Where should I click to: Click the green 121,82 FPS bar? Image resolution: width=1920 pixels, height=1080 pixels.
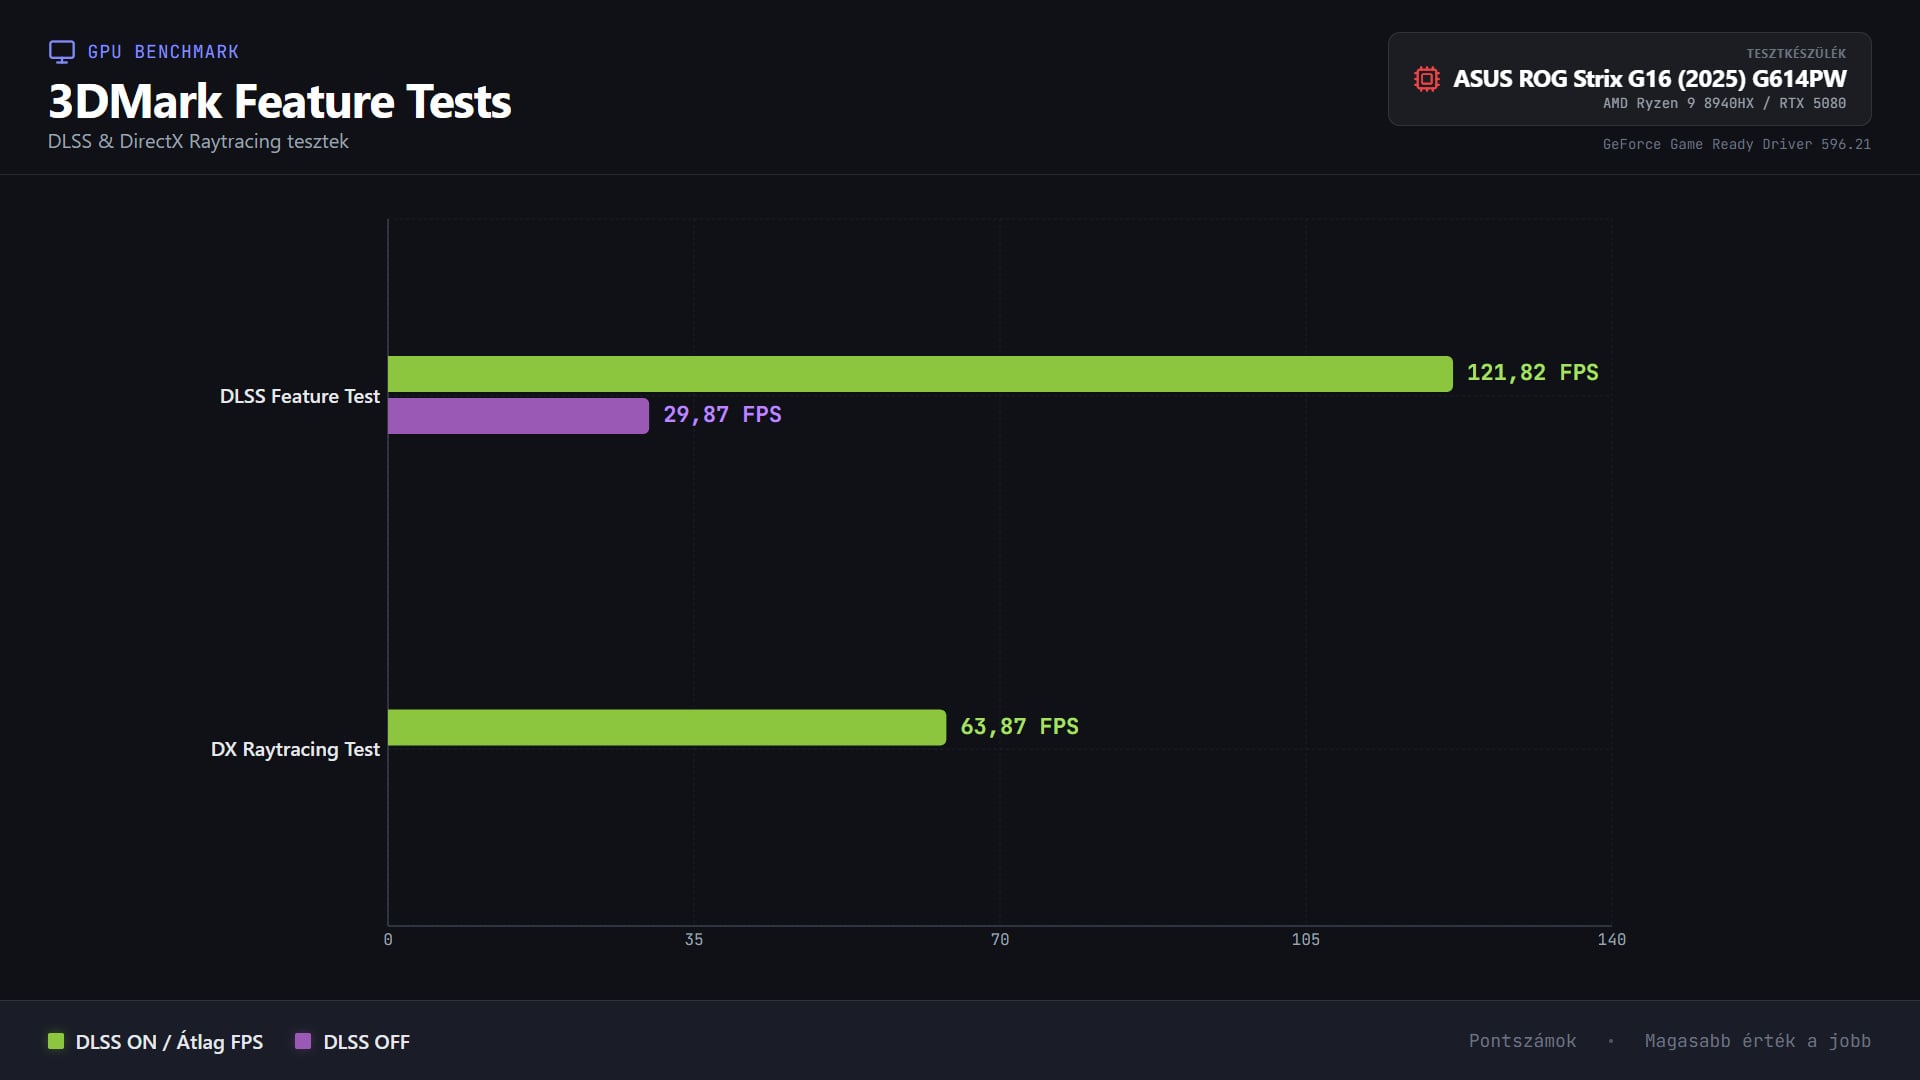click(x=919, y=374)
